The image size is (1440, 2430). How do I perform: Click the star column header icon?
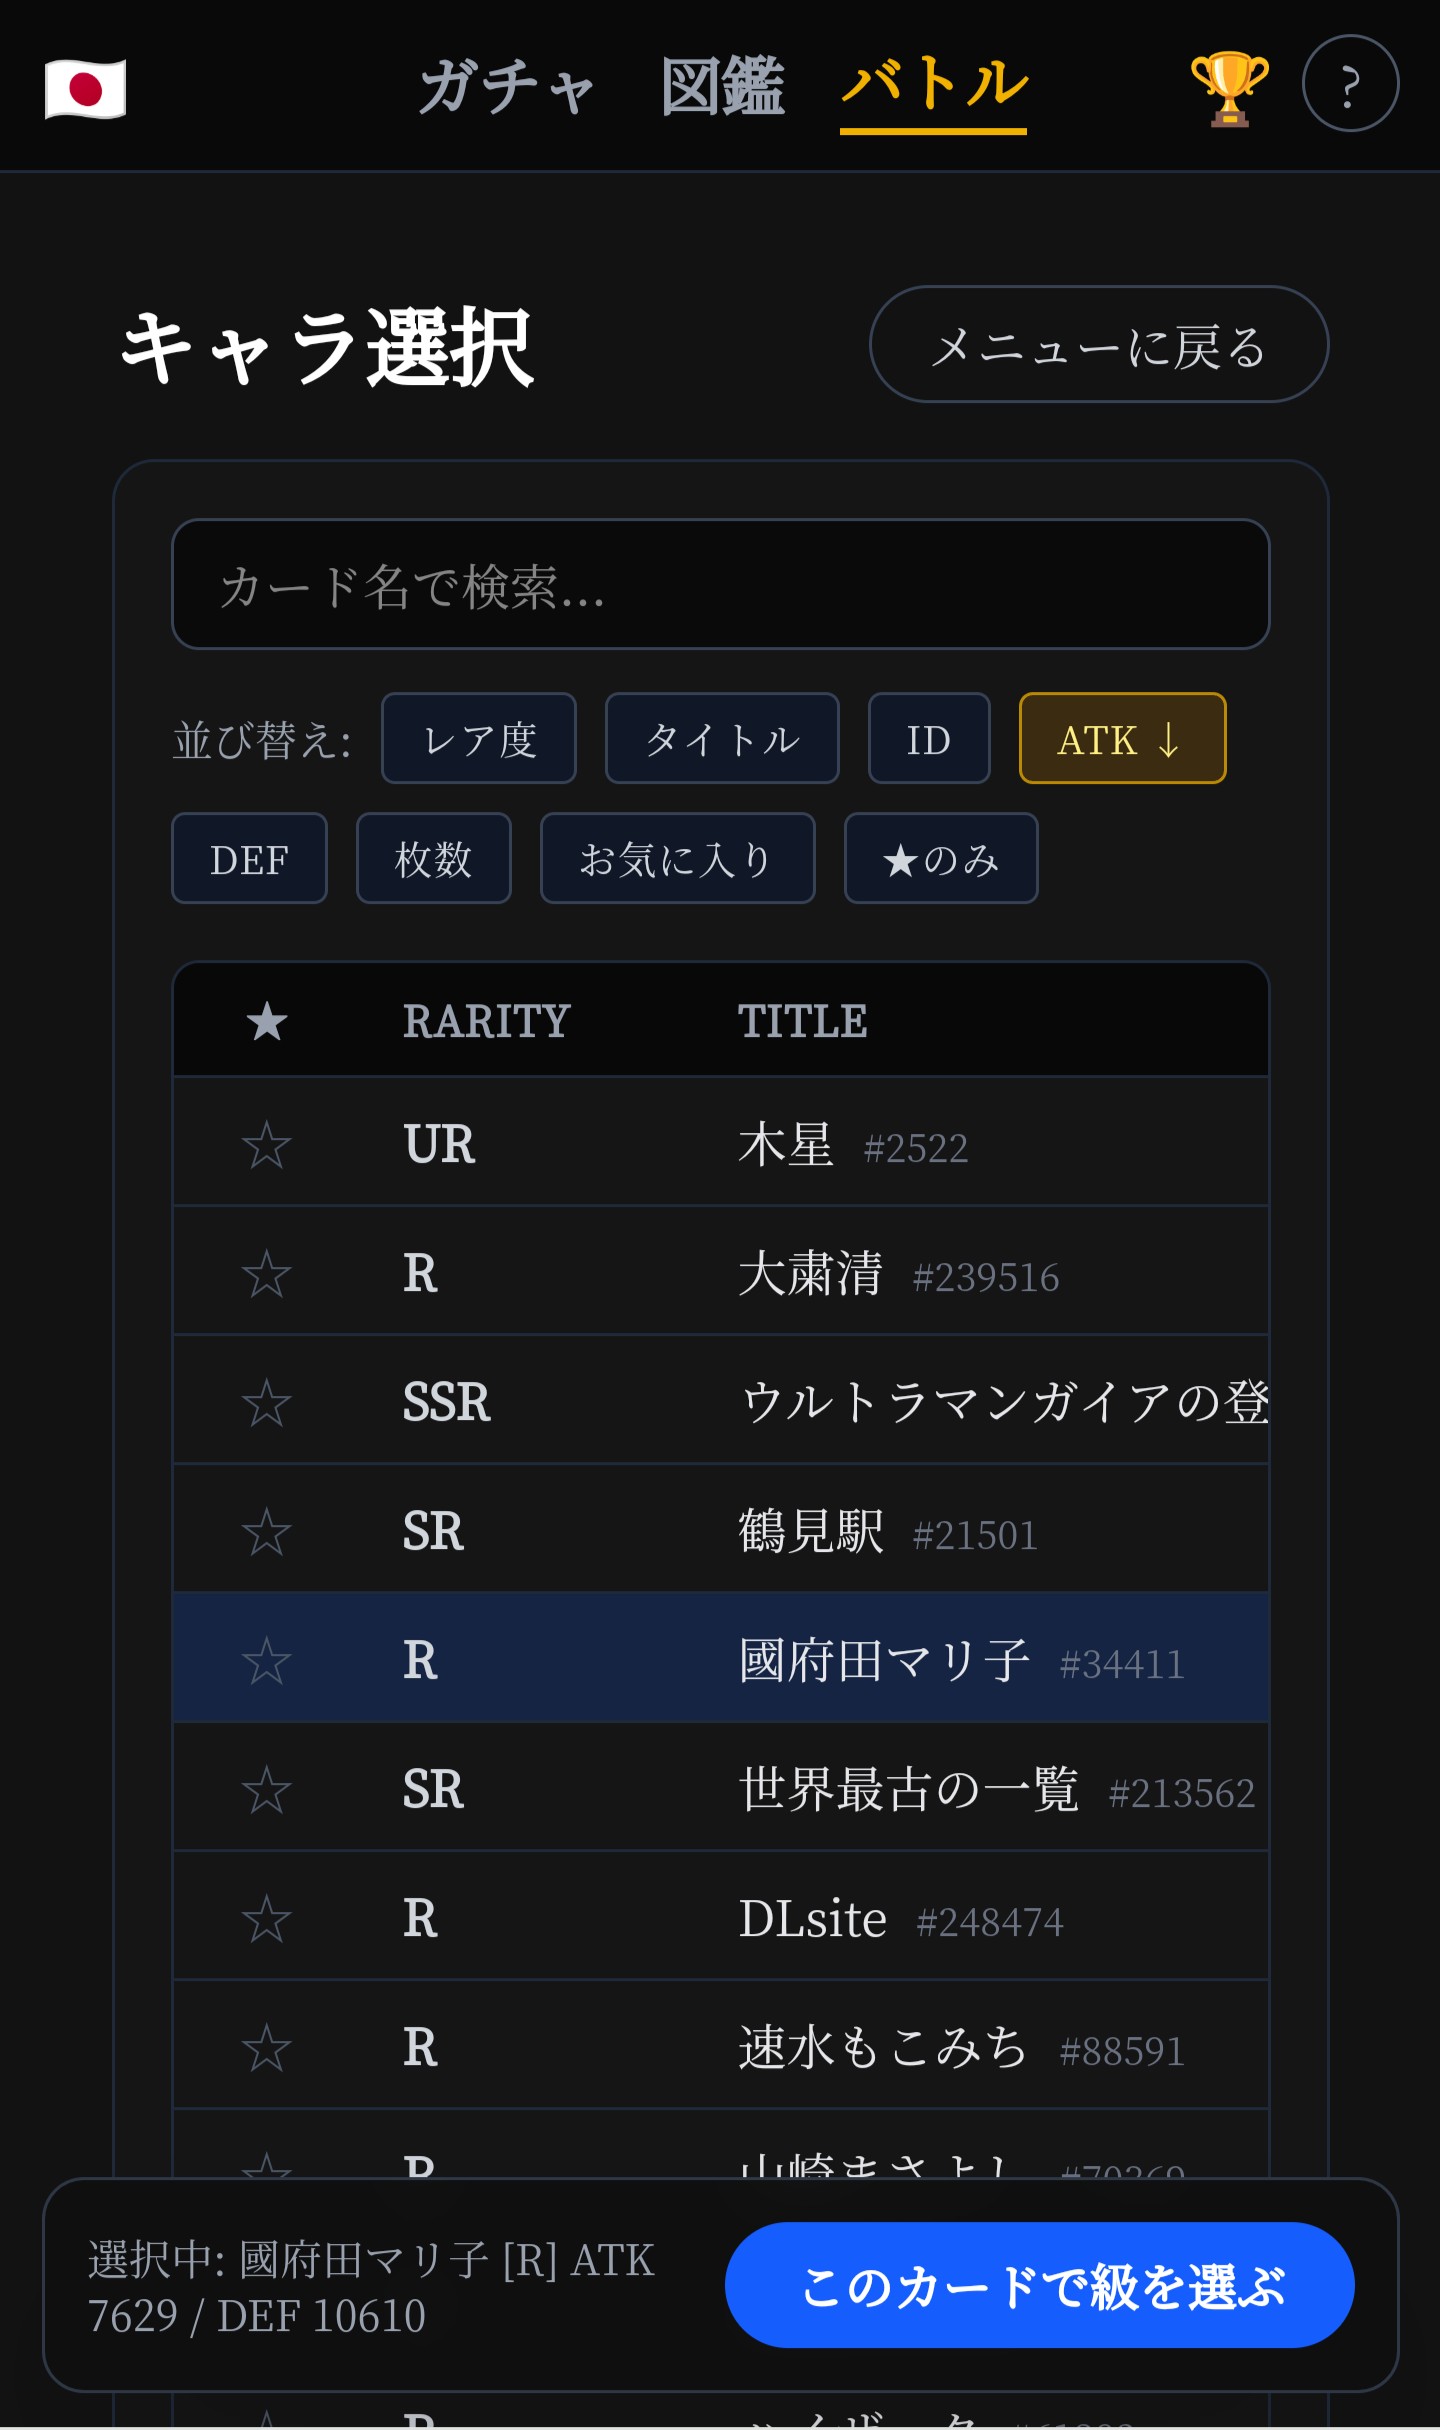point(267,1022)
